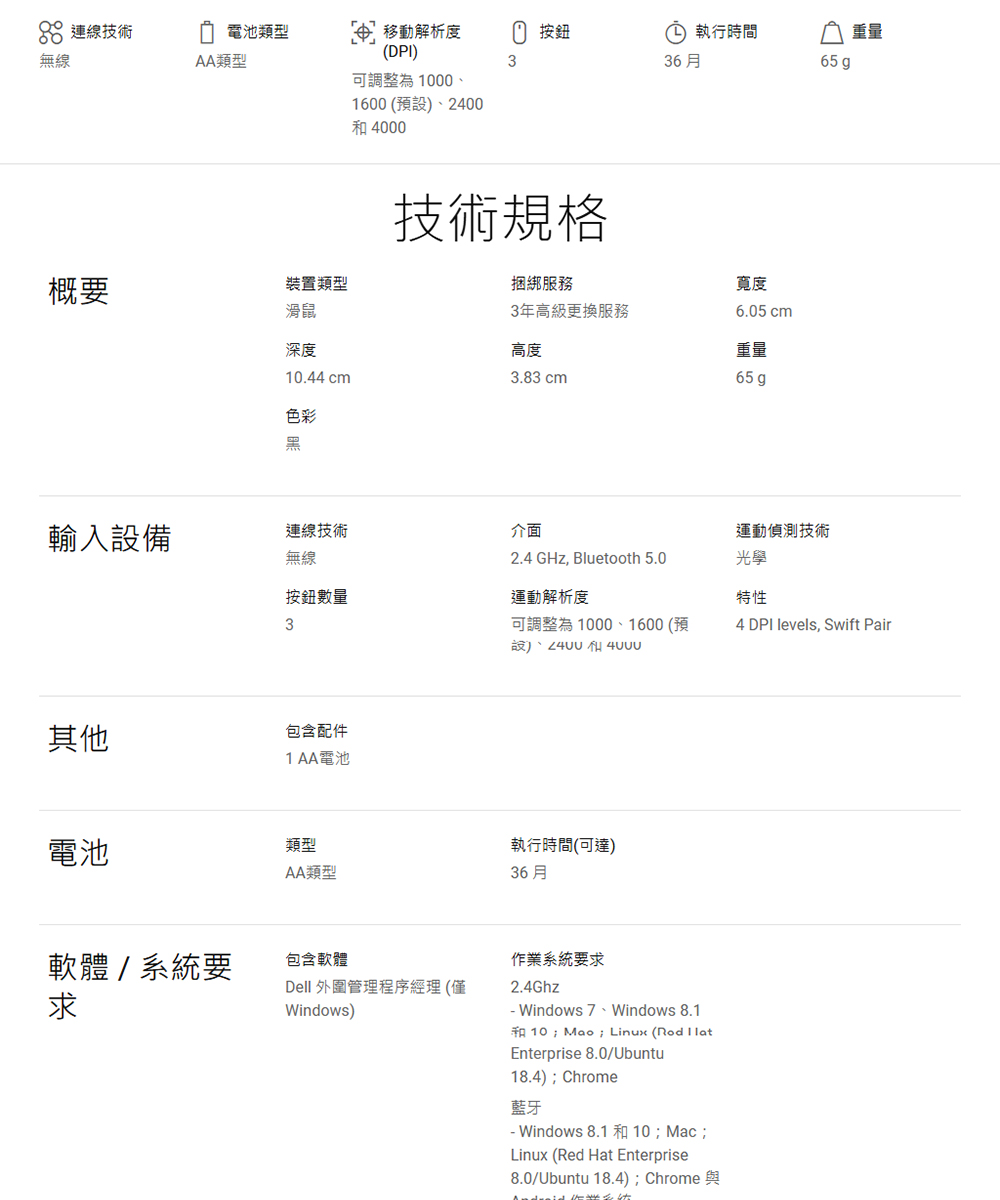
Task: Click the 重量 weight icon
Action: click(831, 33)
